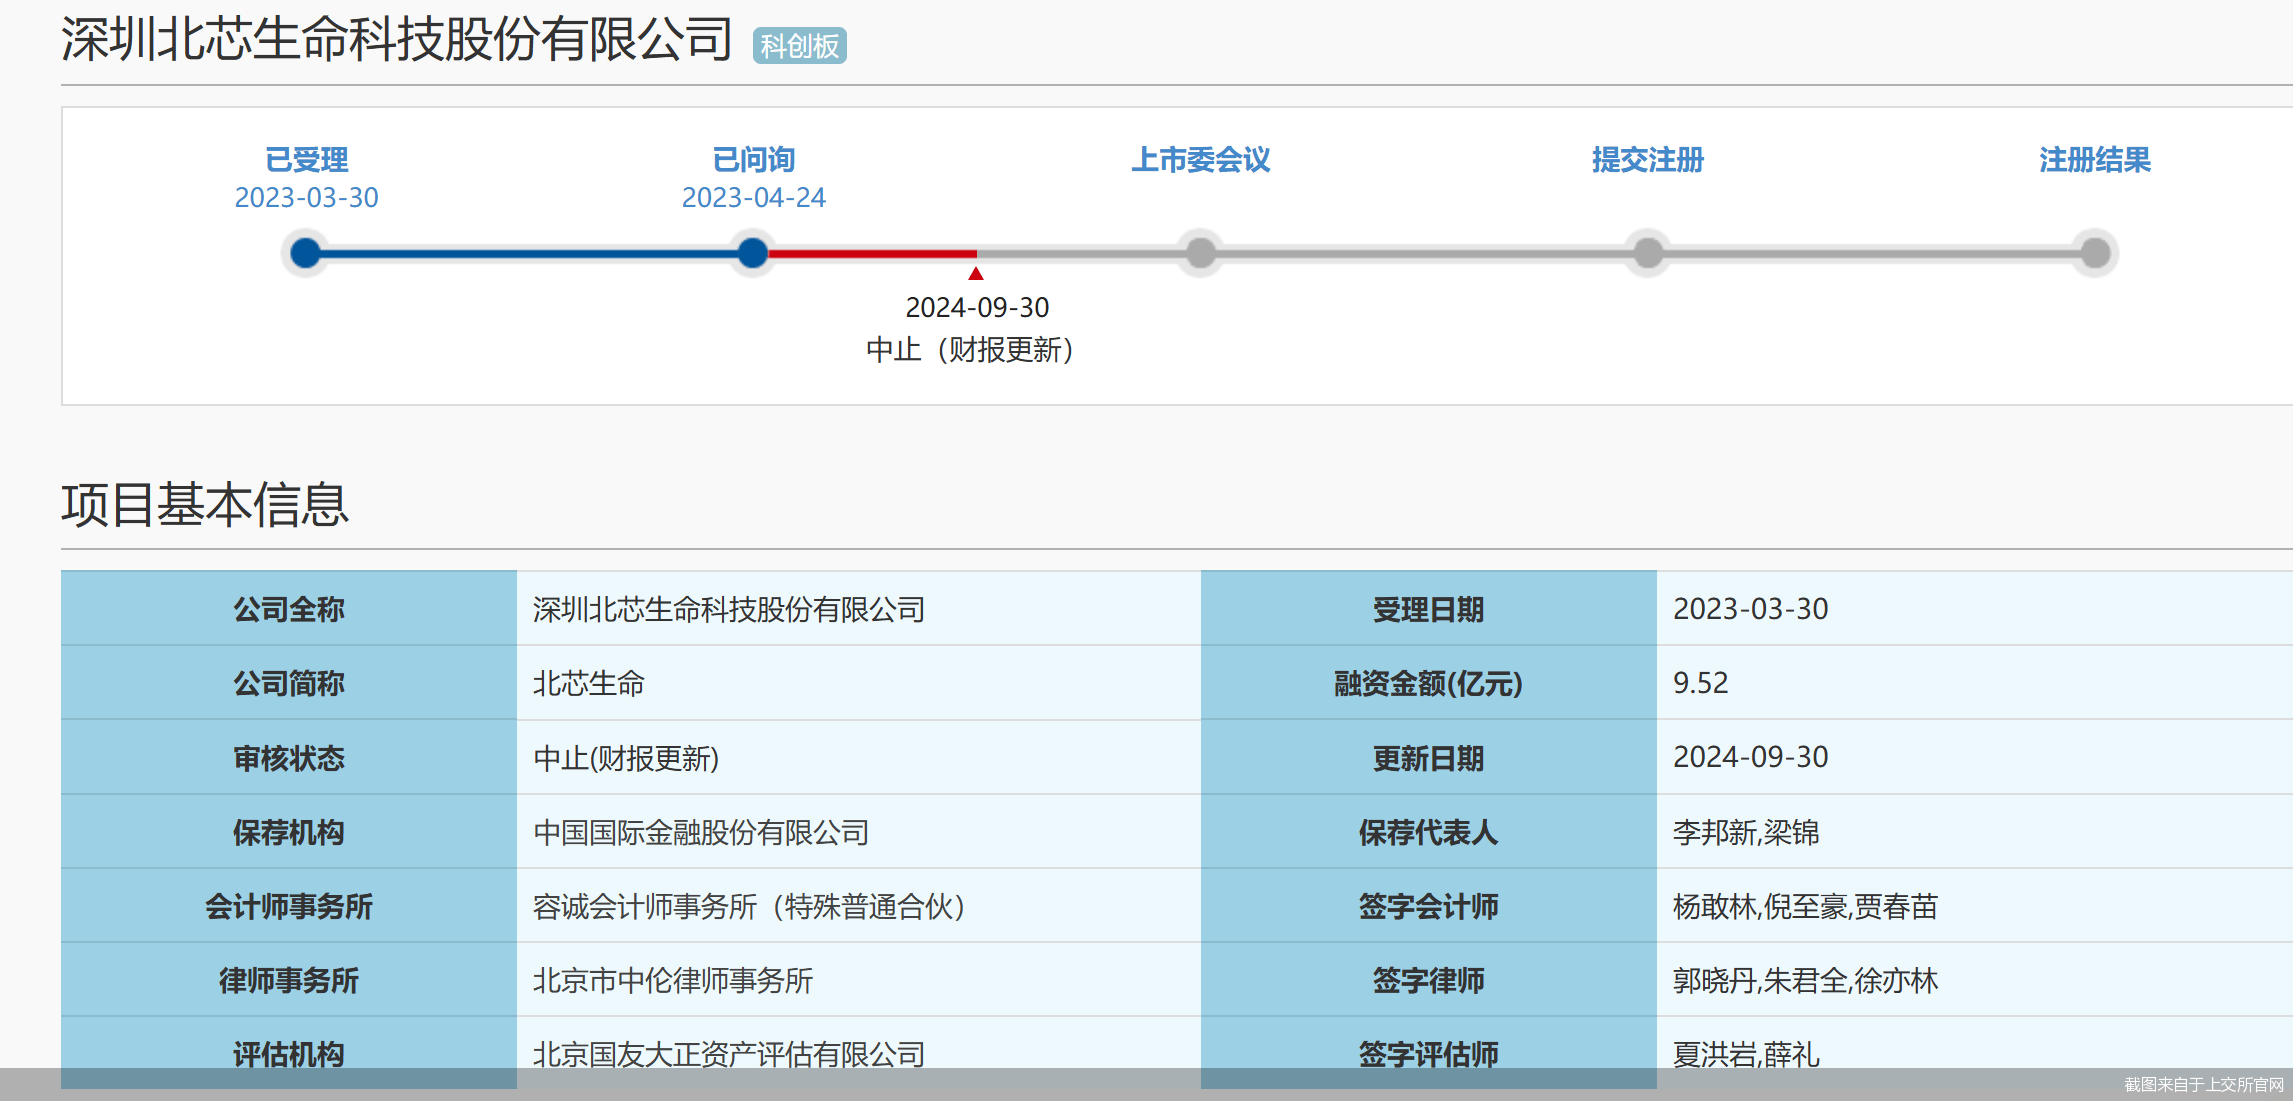Click 北京市中伦律师事务所 cell
The width and height of the screenshot is (2293, 1101).
858,979
